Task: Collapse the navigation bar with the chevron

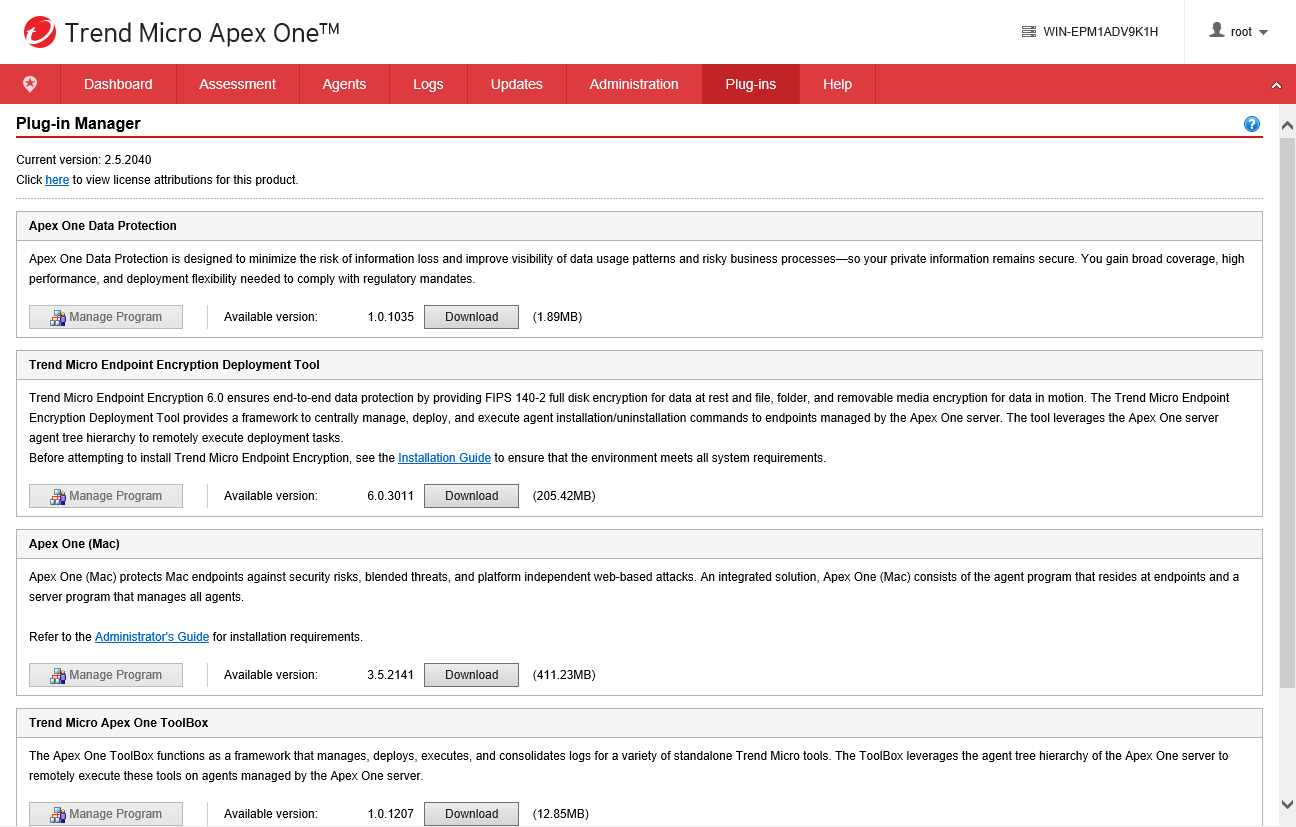Action: click(x=1276, y=85)
